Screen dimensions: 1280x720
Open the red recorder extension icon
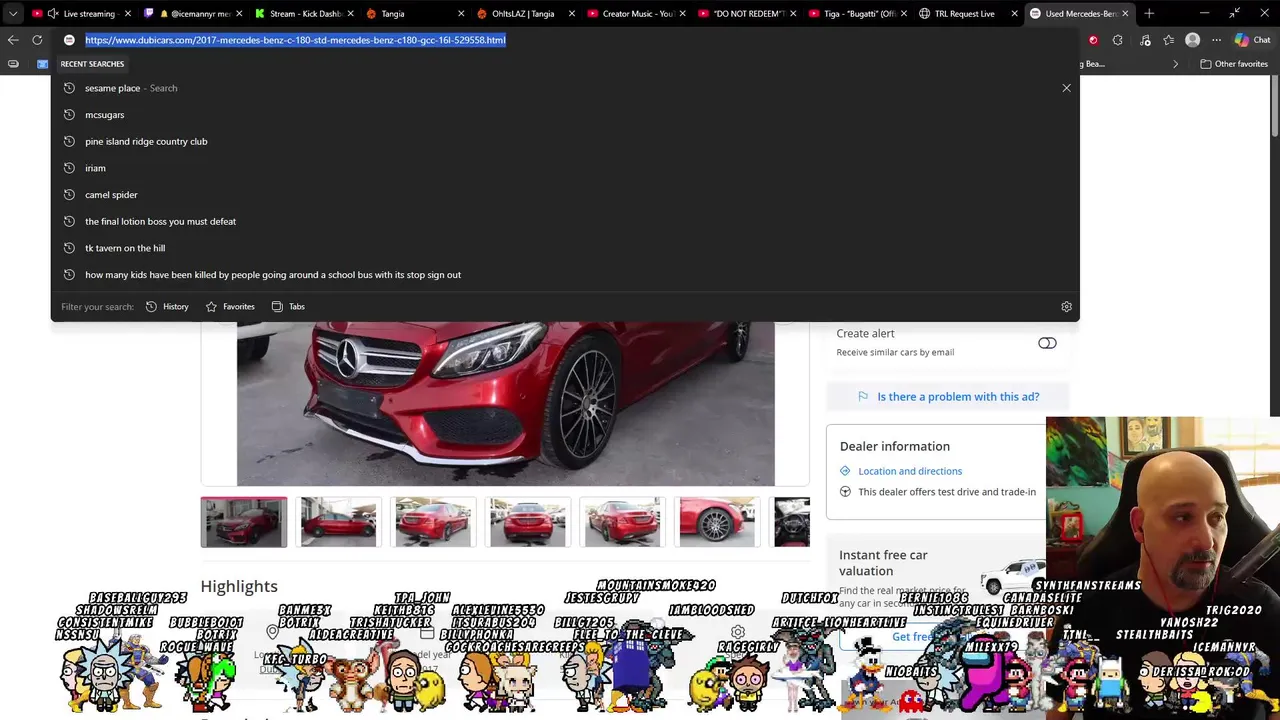click(x=1093, y=40)
